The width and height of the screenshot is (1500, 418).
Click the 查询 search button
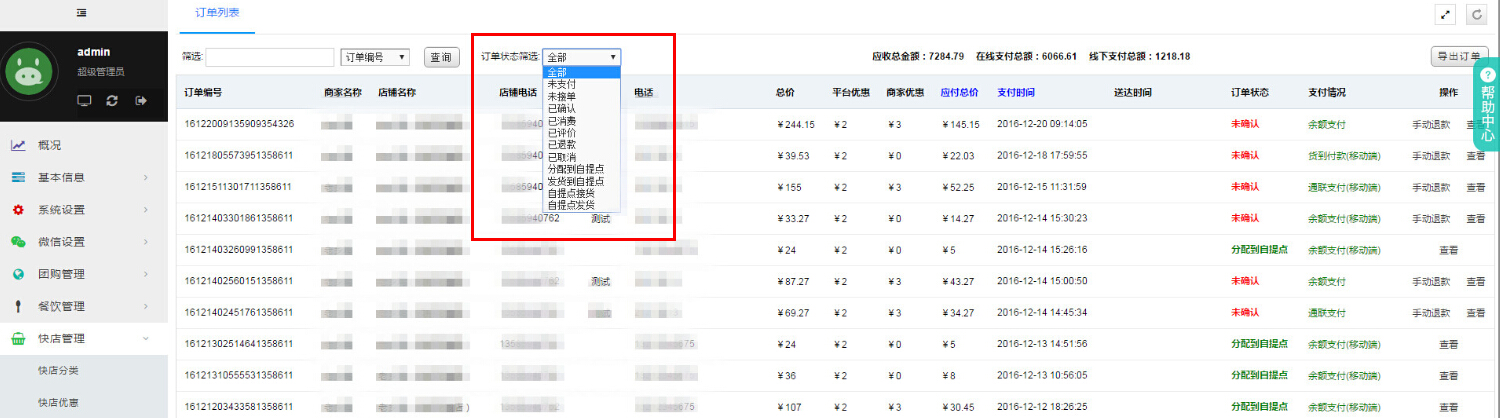pos(441,57)
